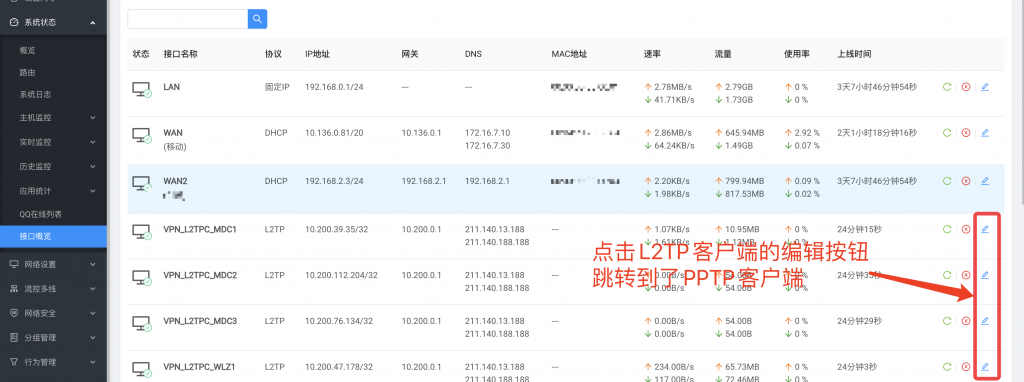
Task: Click the DNS value 172.16.7.10
Action: pos(487,133)
